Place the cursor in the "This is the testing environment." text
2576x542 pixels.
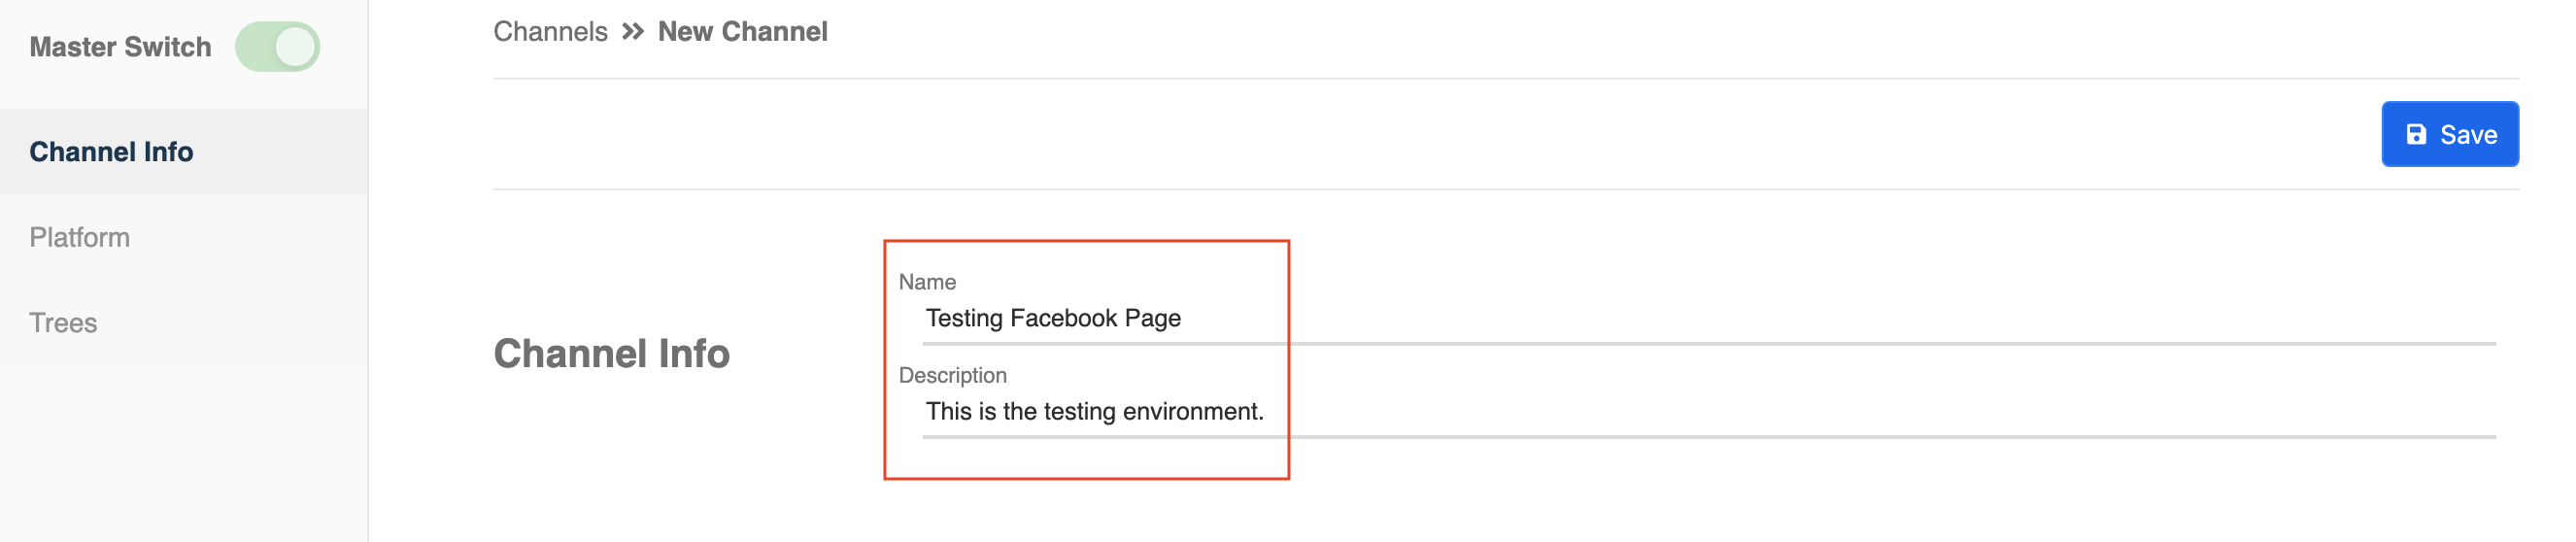(1094, 411)
